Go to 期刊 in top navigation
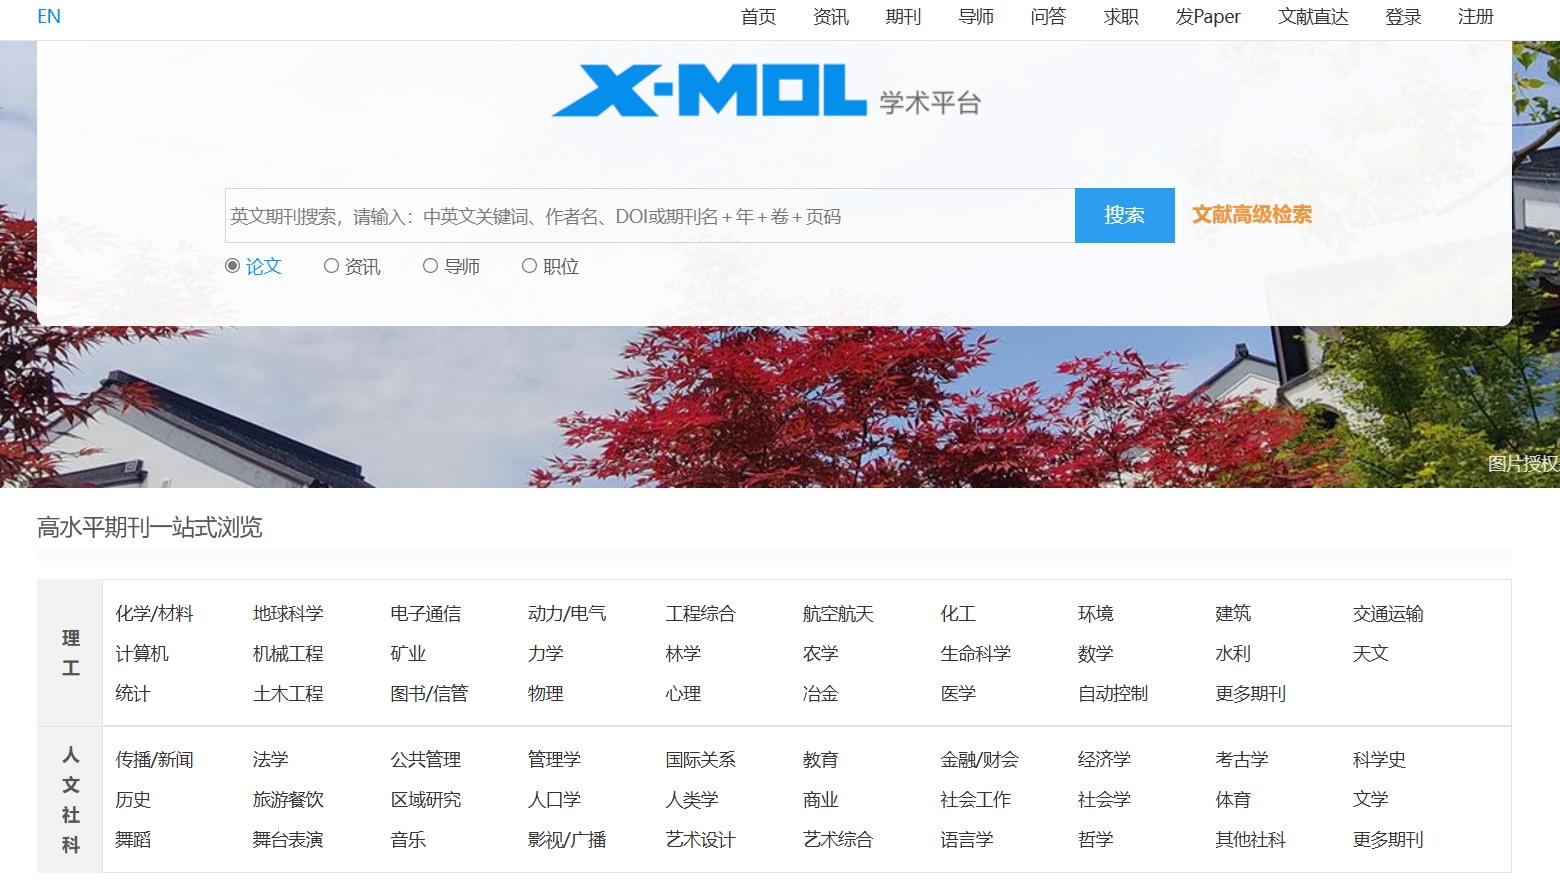The width and height of the screenshot is (1560, 882). (x=903, y=17)
